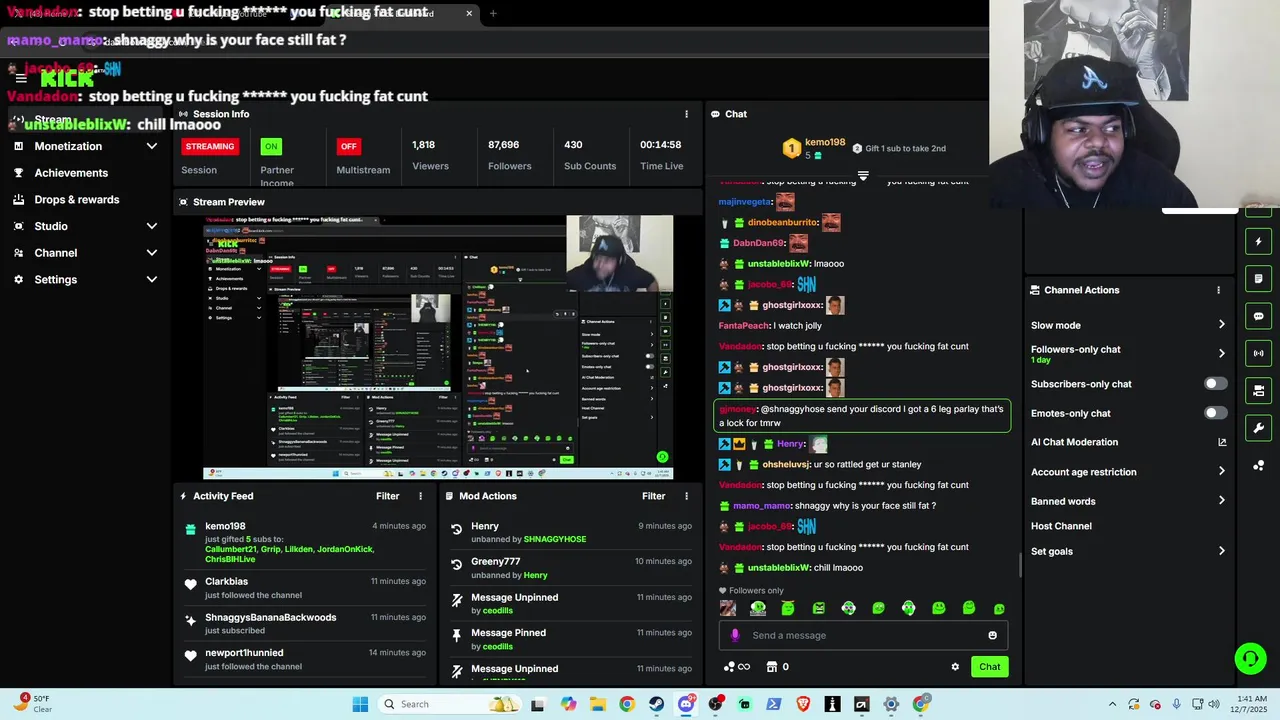The height and width of the screenshot is (720, 1280).
Task: Open Followers-only chat options arrow
Action: 1221,353
